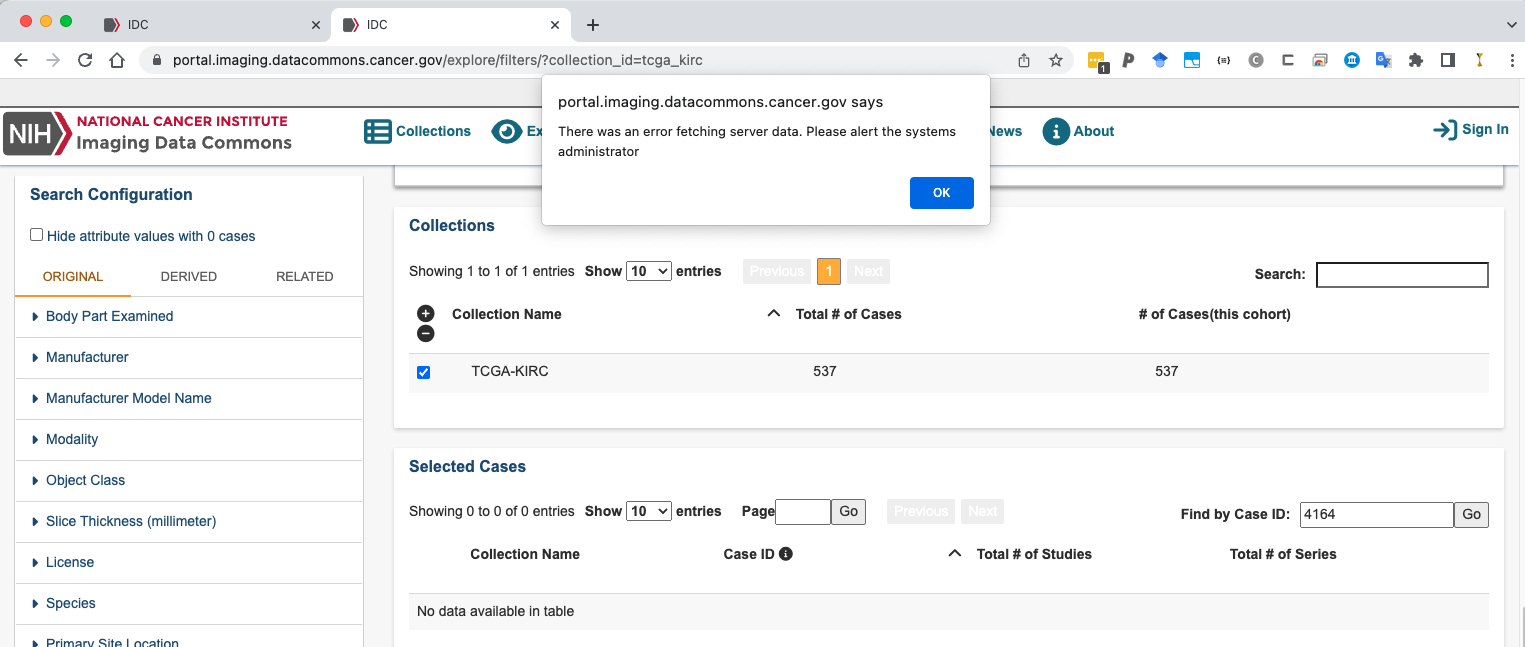This screenshot has height=647, width=1525.
Task: Enable 'Hide attribute values with 0 cases'
Action: [36, 234]
